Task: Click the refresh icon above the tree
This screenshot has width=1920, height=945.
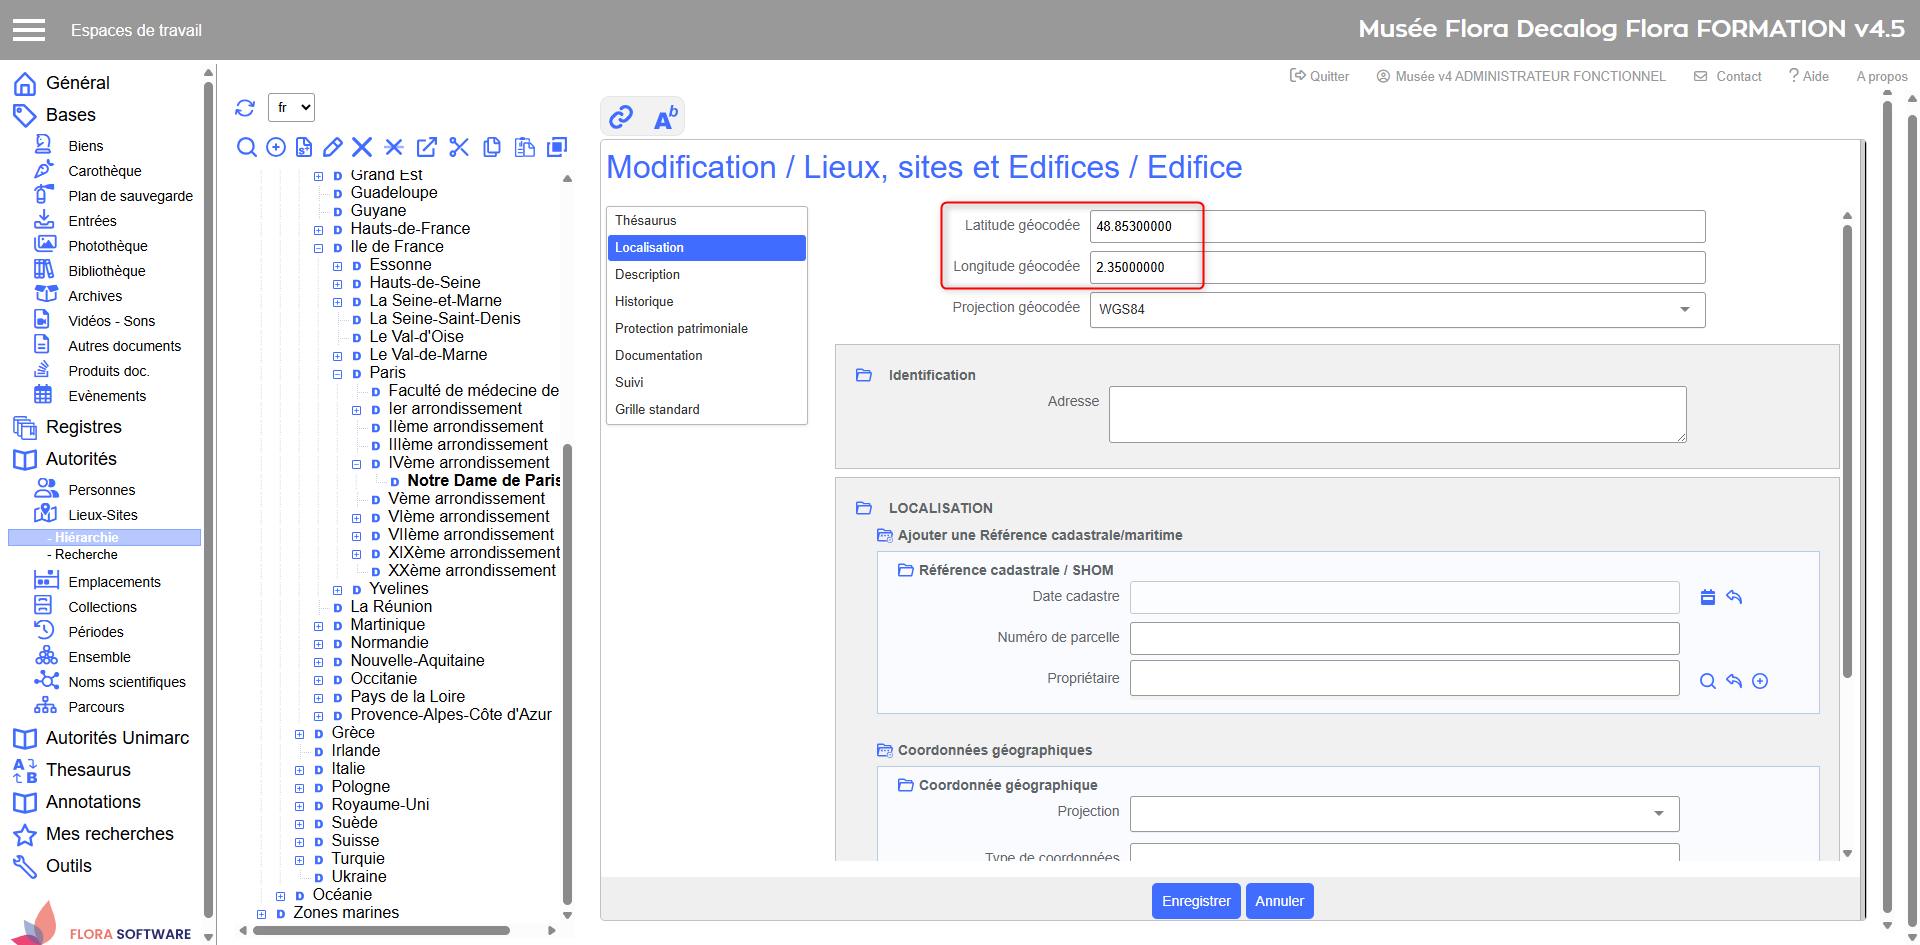Action: pyautogui.click(x=245, y=108)
